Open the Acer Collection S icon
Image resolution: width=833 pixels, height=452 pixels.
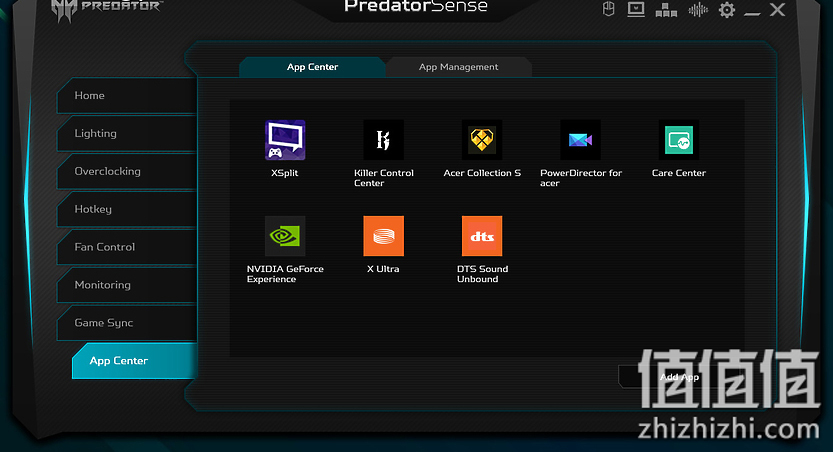[482, 140]
